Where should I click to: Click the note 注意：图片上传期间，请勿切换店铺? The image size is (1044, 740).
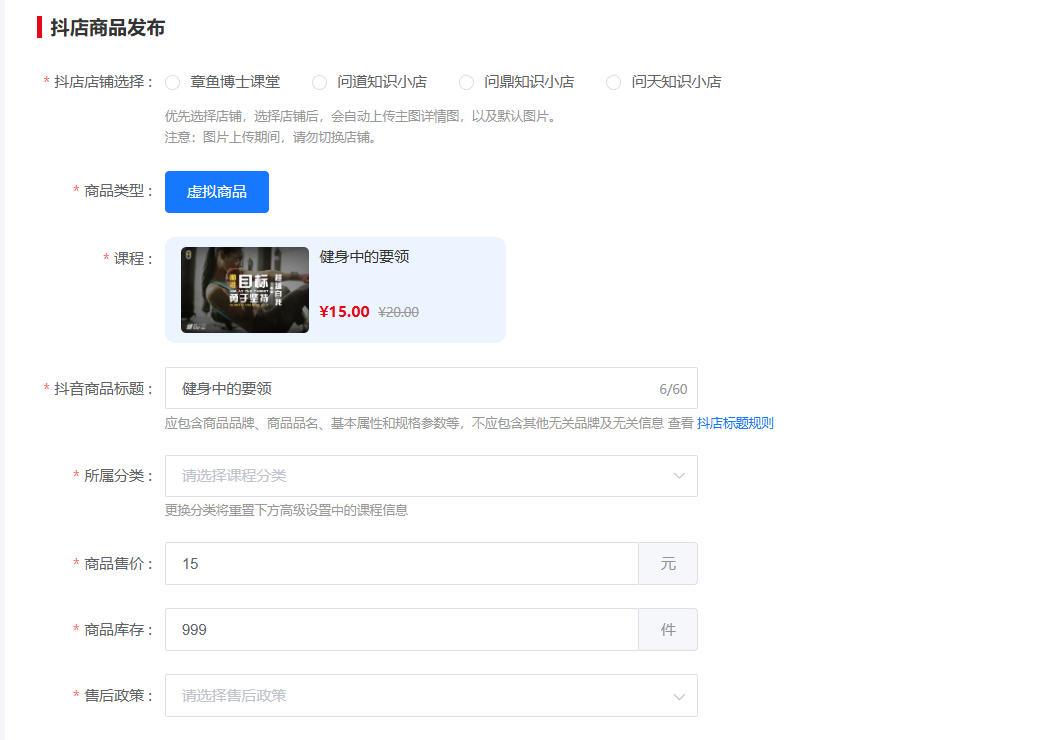[270, 137]
